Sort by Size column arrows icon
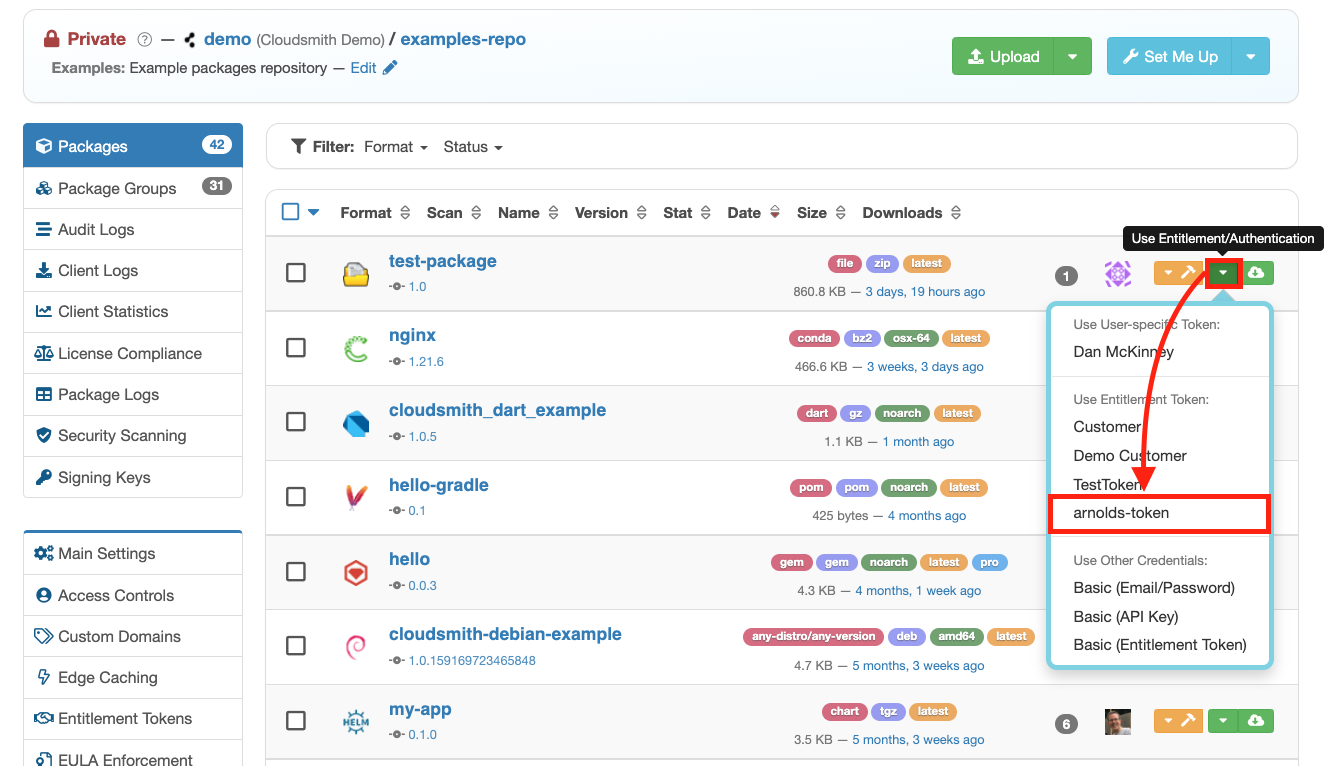This screenshot has width=1344, height=766. coord(840,213)
